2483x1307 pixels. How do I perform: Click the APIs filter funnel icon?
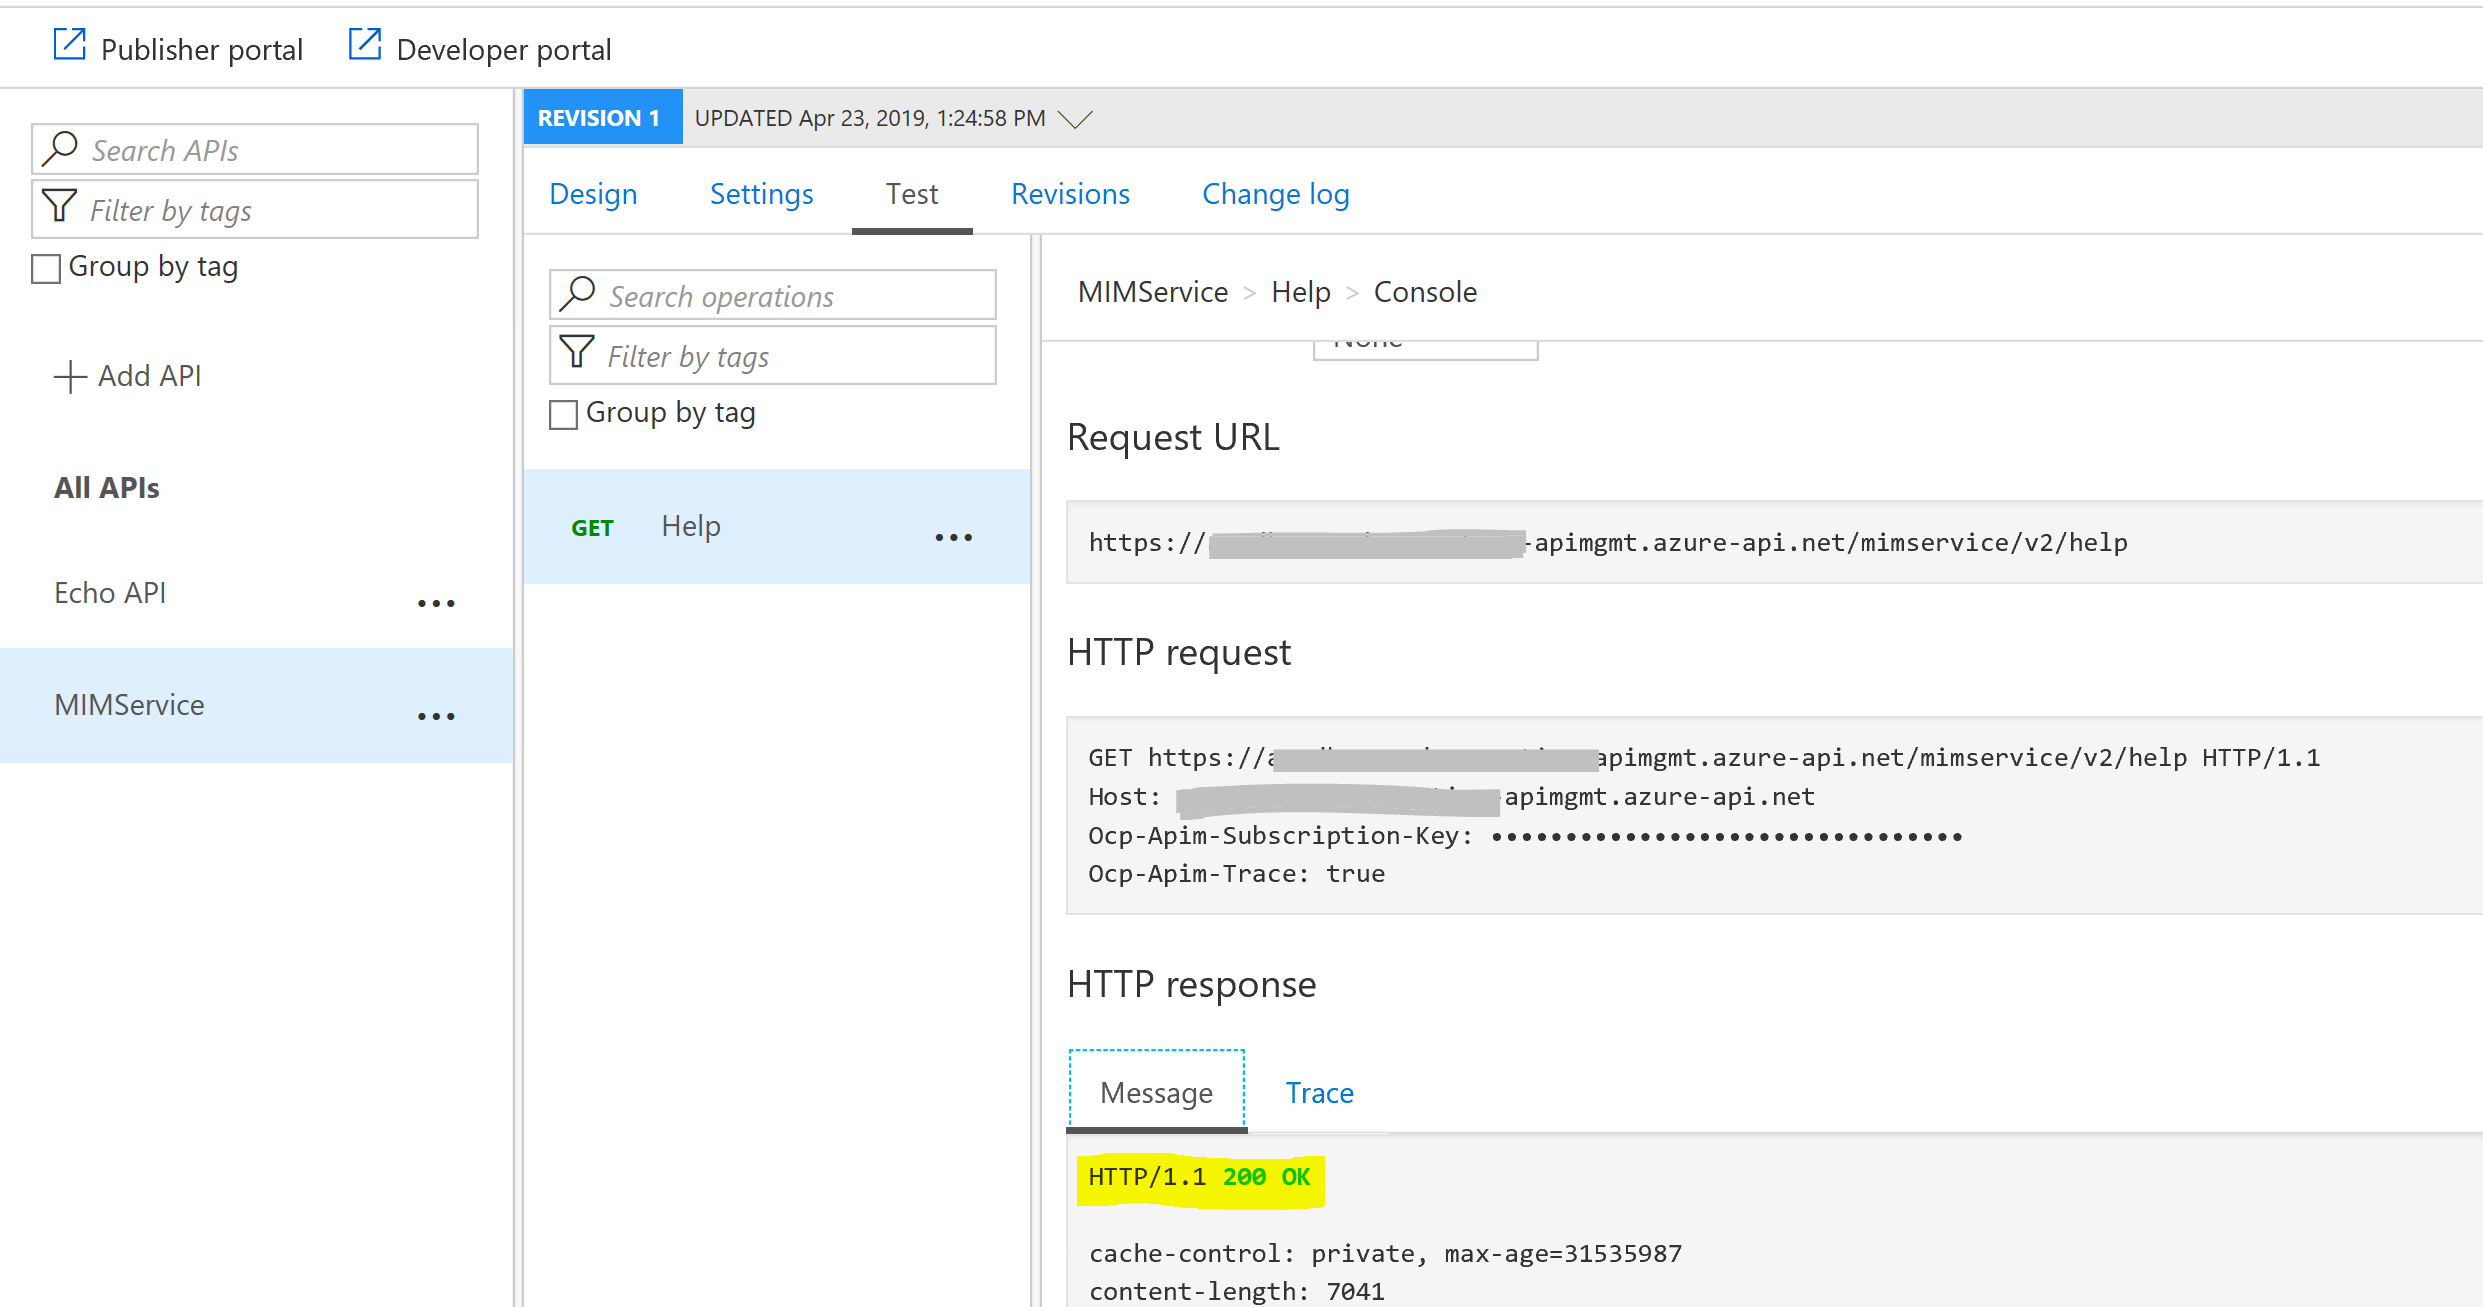[59, 207]
